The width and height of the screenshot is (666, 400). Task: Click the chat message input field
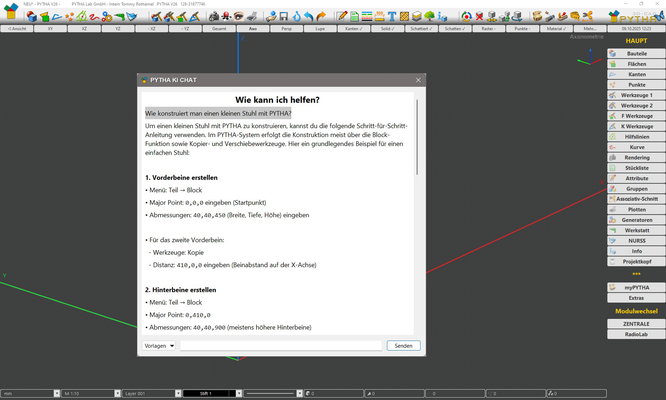[281, 346]
